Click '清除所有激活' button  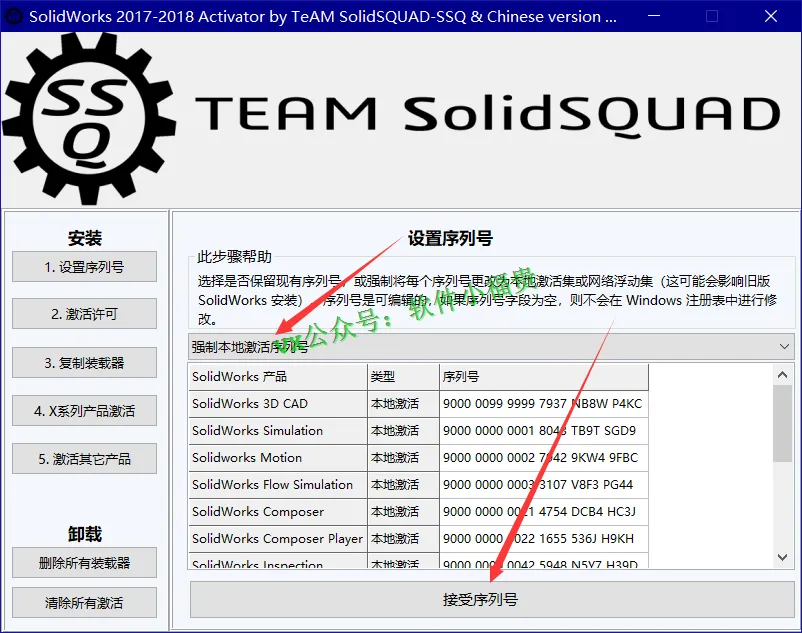pos(84,602)
